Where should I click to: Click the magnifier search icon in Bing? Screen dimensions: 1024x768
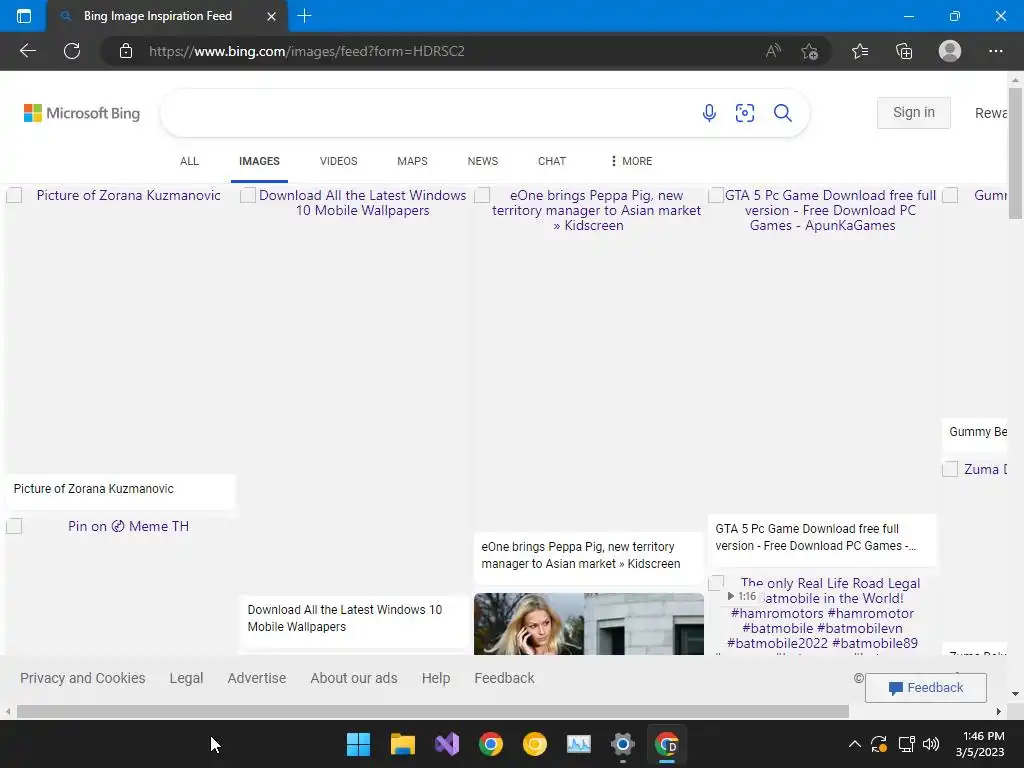tap(782, 113)
